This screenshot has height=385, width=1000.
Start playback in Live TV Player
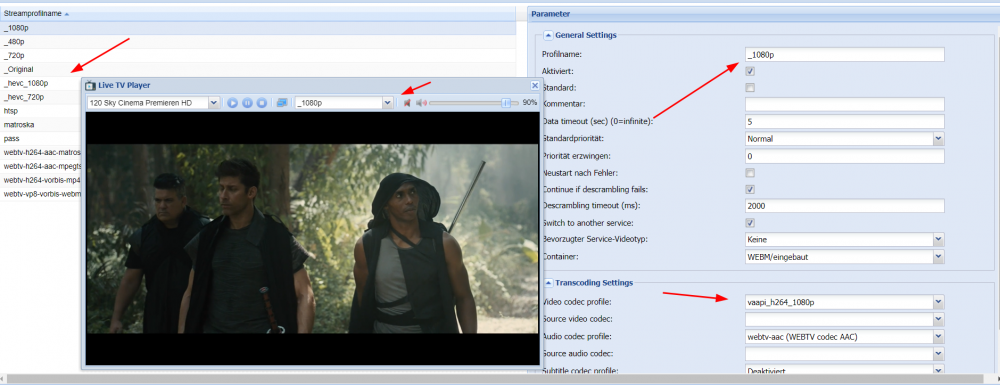click(x=232, y=103)
